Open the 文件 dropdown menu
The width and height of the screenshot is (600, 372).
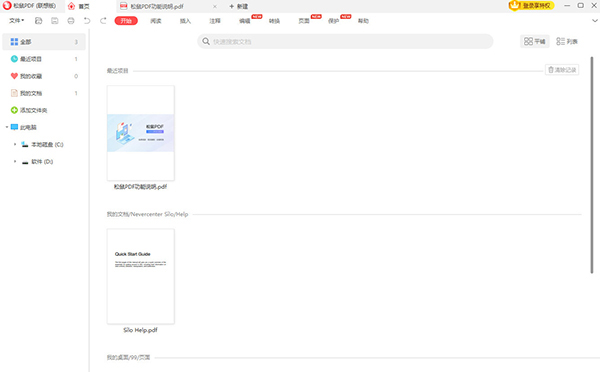coord(16,21)
